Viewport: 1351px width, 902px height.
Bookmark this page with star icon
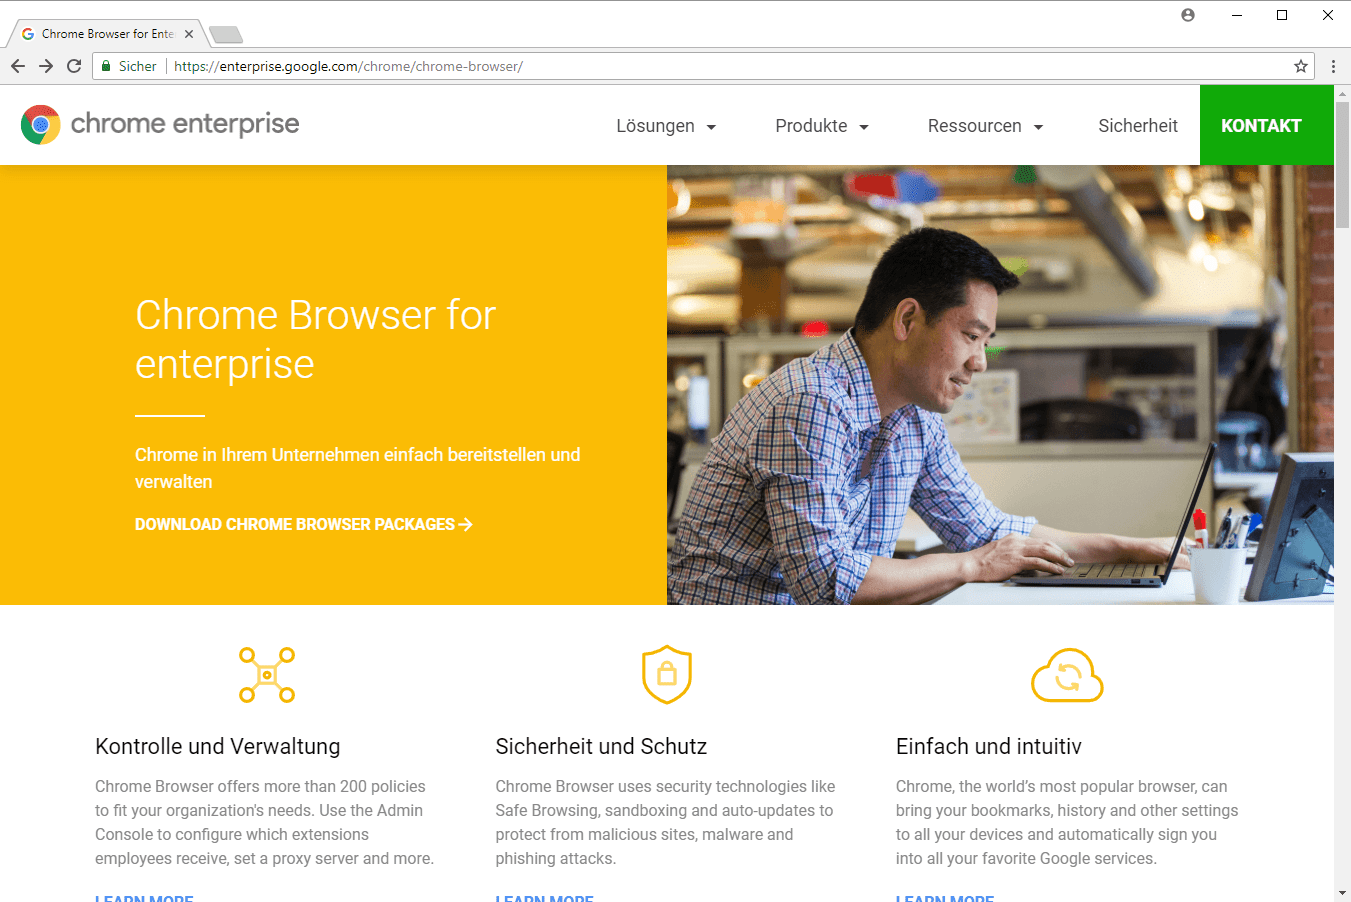click(1300, 66)
